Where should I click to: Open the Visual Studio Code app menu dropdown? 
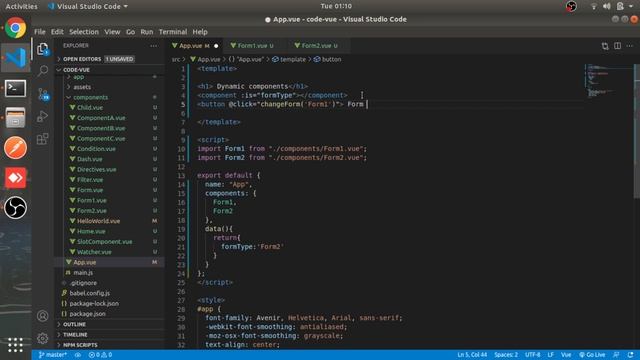pos(88,6)
